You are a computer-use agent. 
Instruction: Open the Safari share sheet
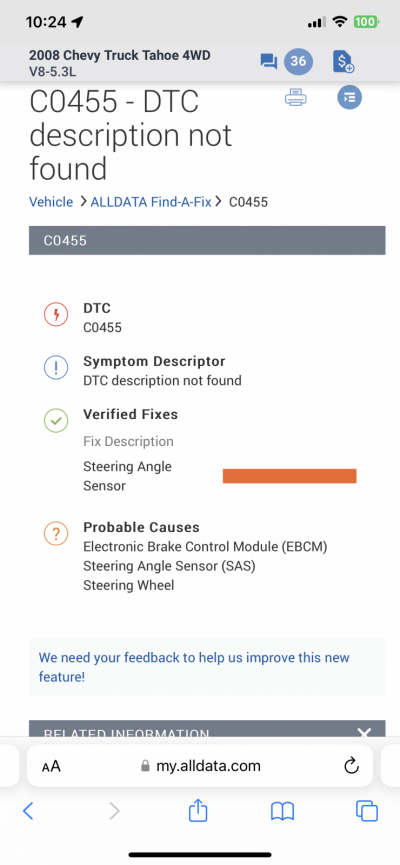point(198,810)
